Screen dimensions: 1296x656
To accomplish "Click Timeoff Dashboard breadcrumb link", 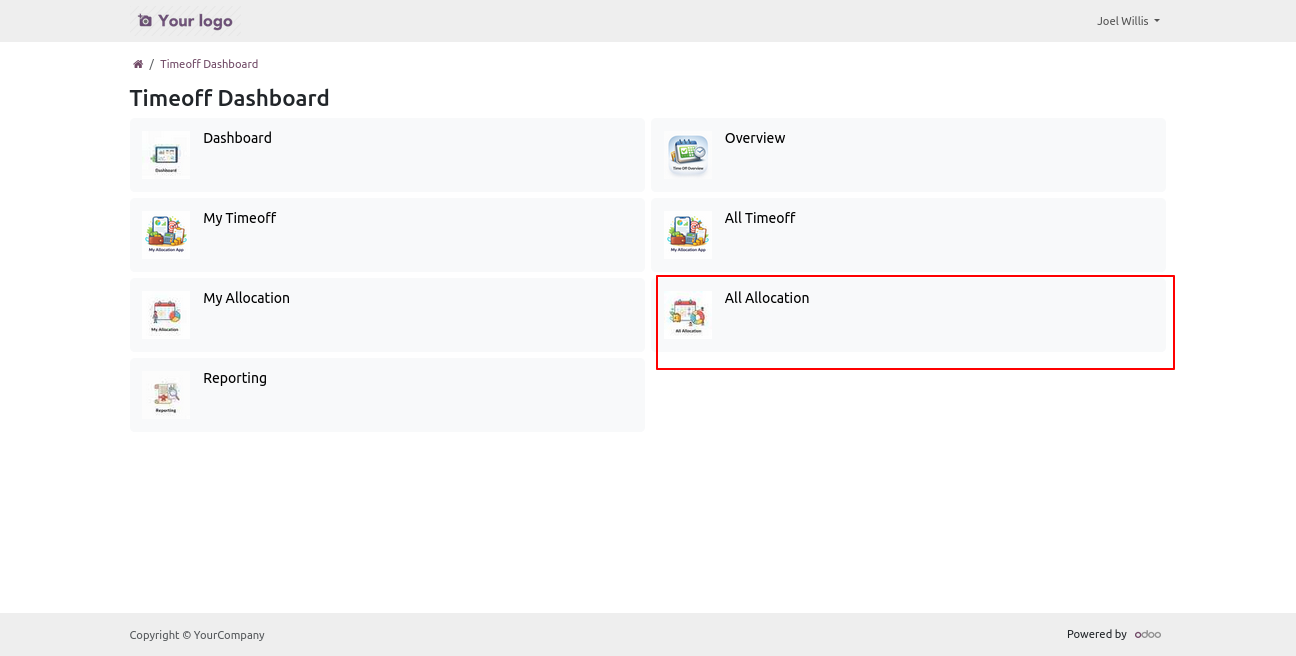I will click(209, 64).
